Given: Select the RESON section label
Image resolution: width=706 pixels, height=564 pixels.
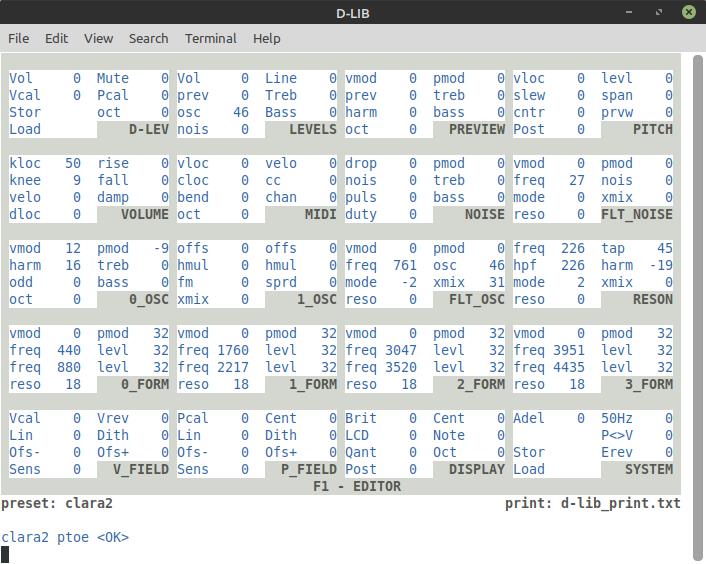Looking at the screenshot, I should (x=653, y=300).
